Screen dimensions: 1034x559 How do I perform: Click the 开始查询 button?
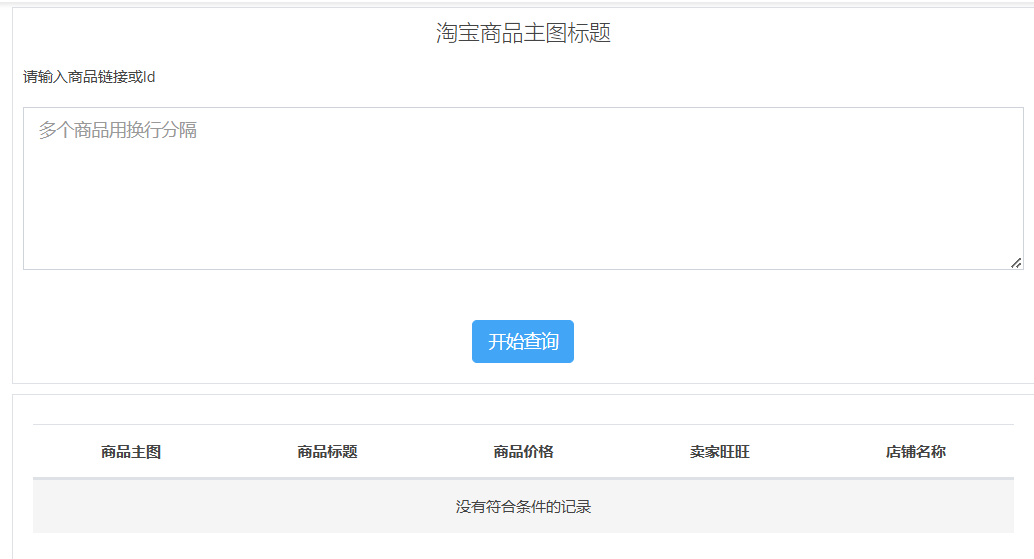[x=522, y=341]
